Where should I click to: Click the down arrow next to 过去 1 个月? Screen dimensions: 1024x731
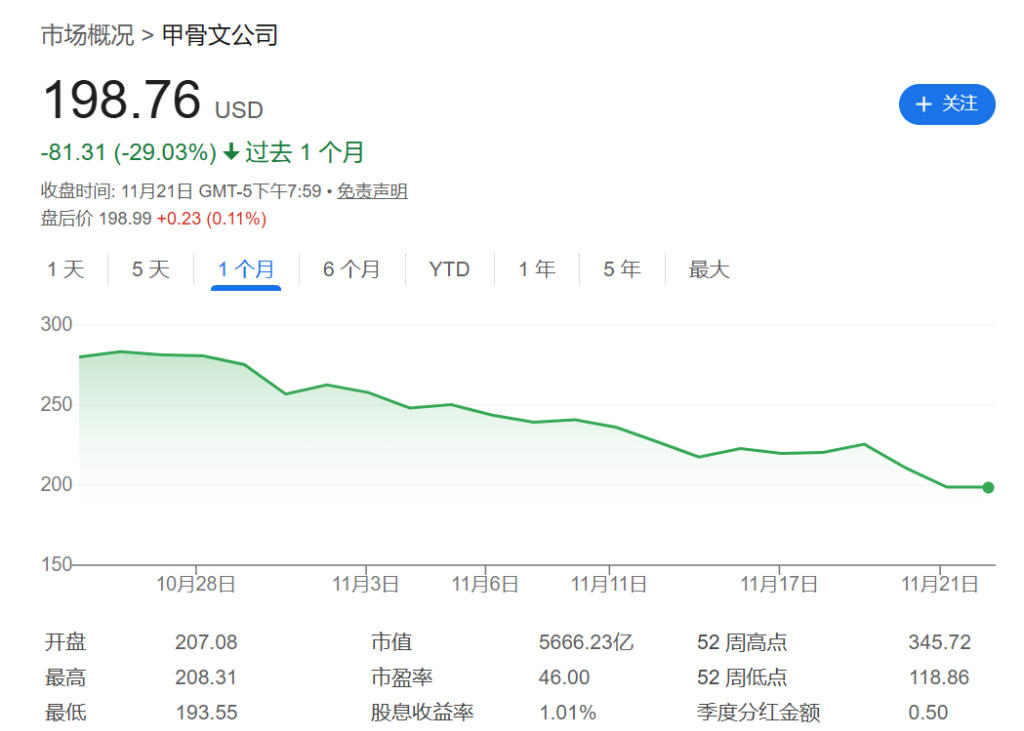click(x=231, y=152)
